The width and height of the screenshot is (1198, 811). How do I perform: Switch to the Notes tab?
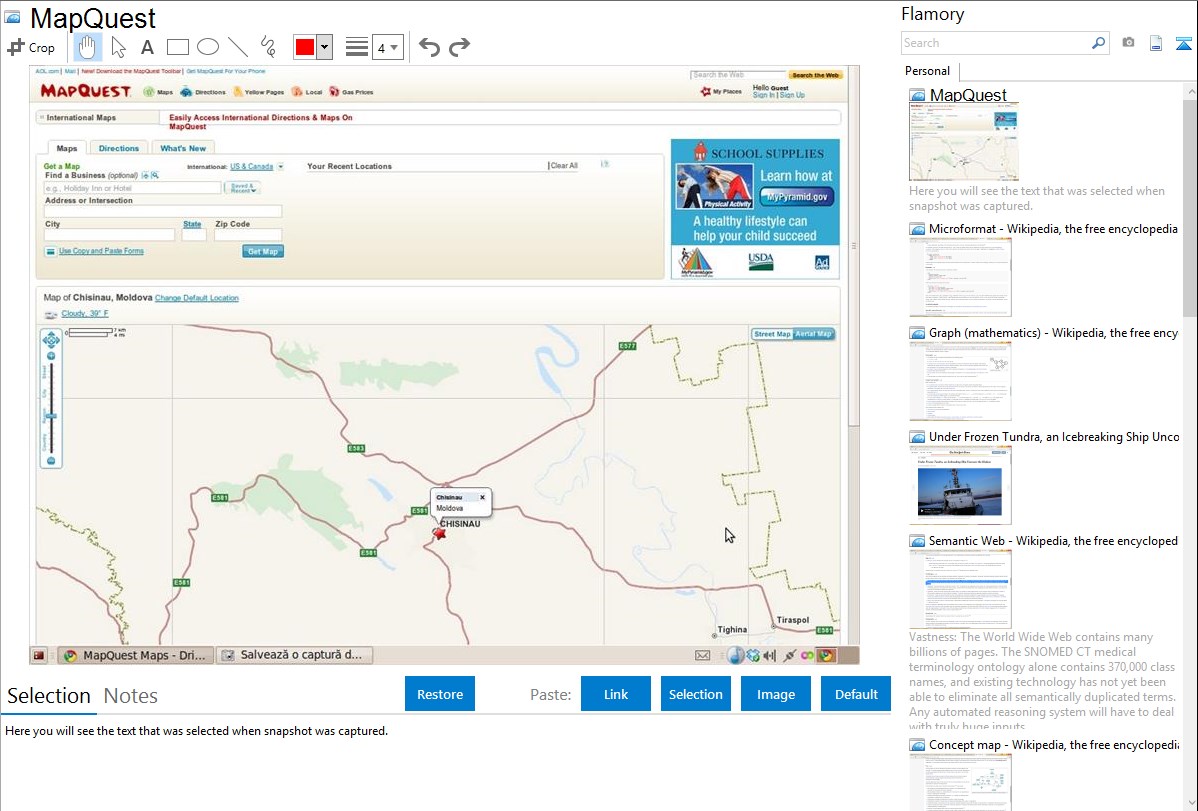(x=131, y=696)
